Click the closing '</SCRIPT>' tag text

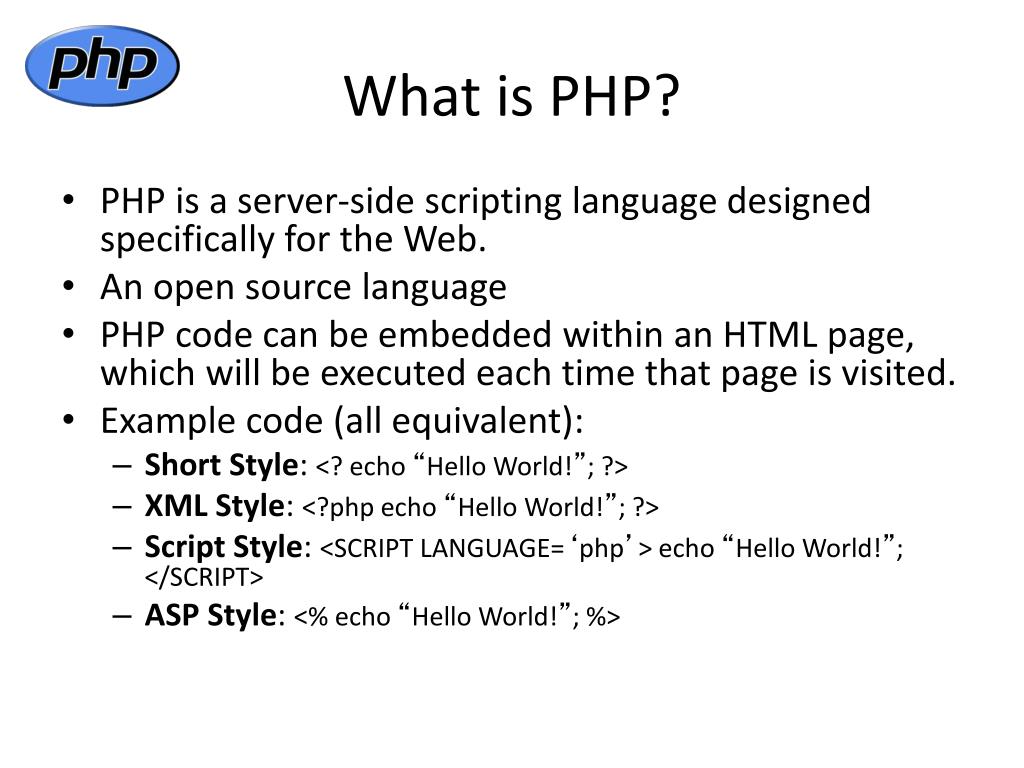click(204, 577)
